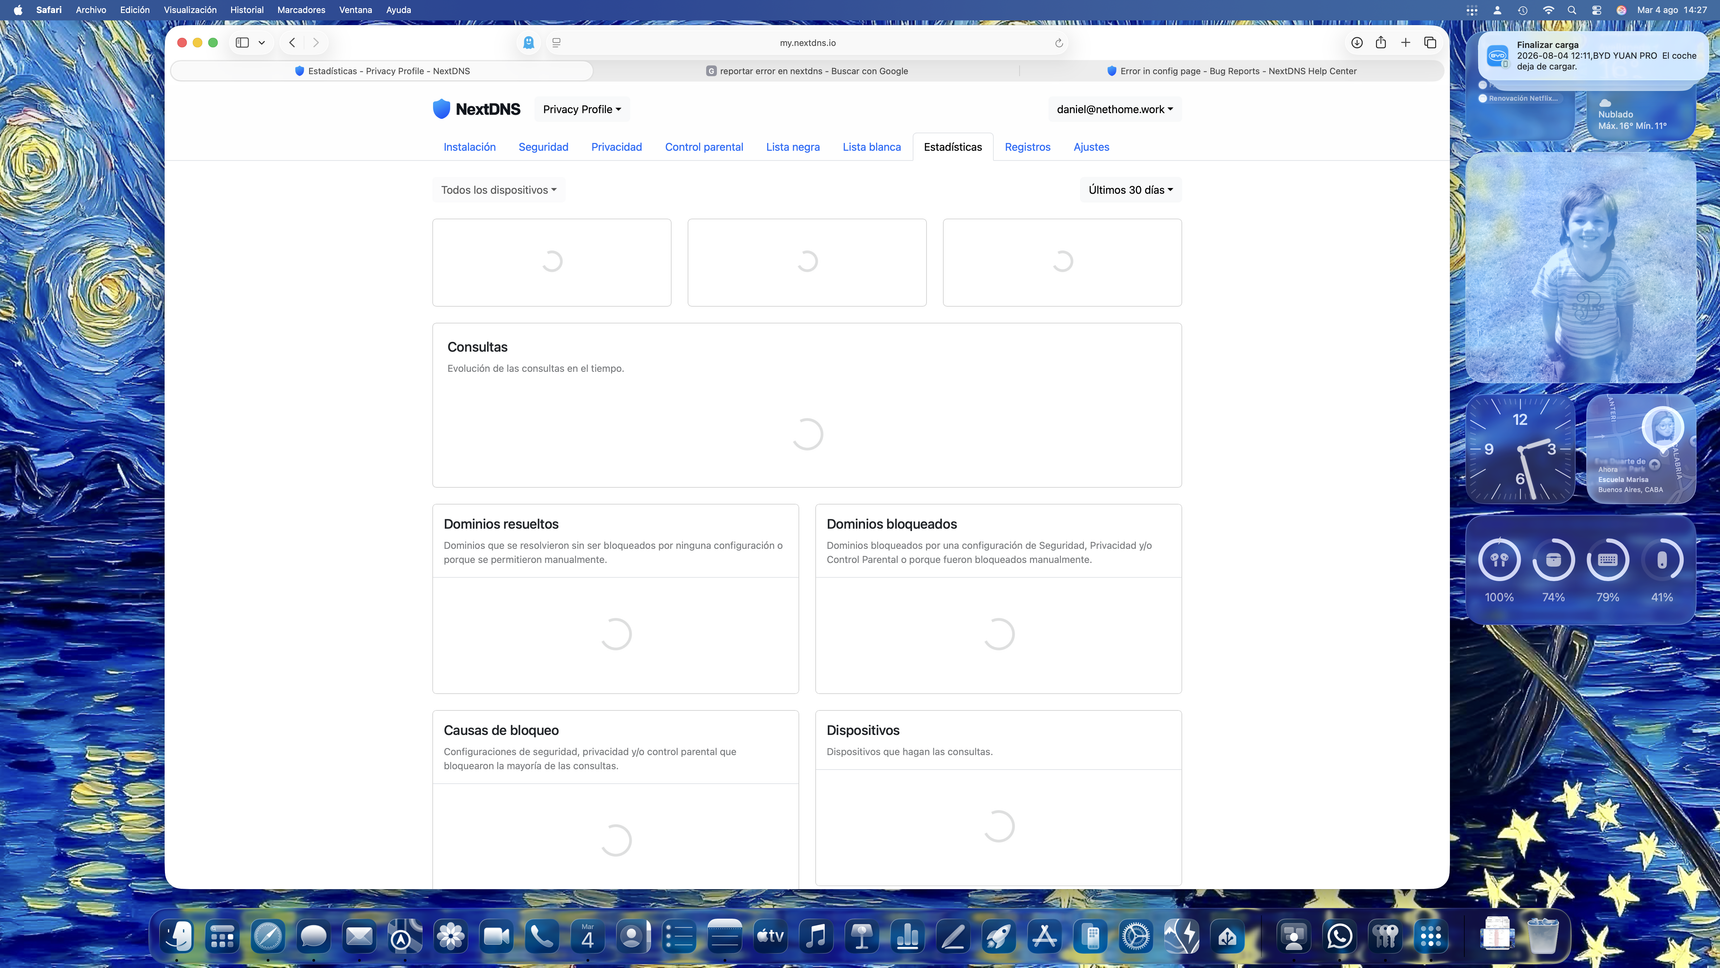Click the Safari forward arrow
The image size is (1720, 968).
pyautogui.click(x=316, y=43)
